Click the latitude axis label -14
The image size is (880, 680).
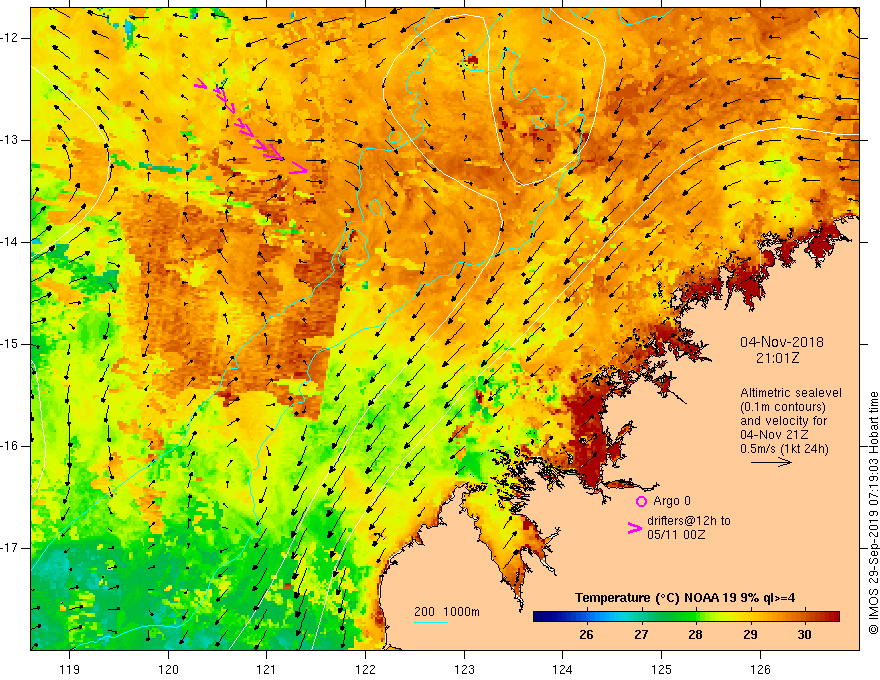[x=10, y=242]
